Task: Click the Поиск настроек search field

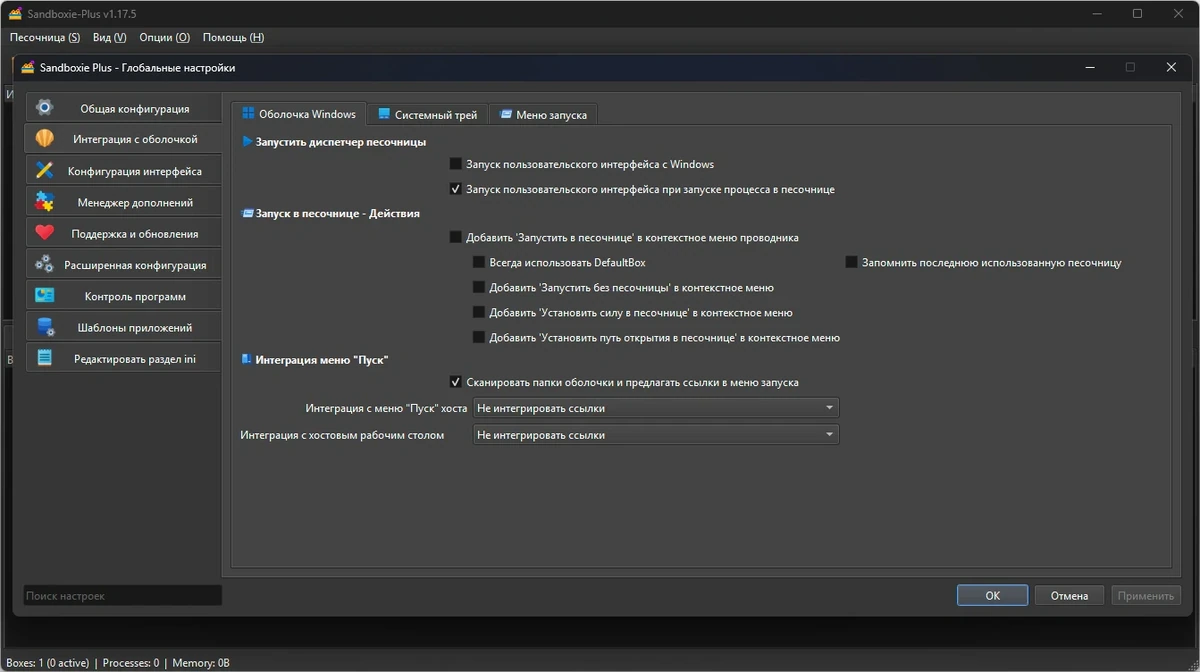Action: pyautogui.click(x=123, y=595)
